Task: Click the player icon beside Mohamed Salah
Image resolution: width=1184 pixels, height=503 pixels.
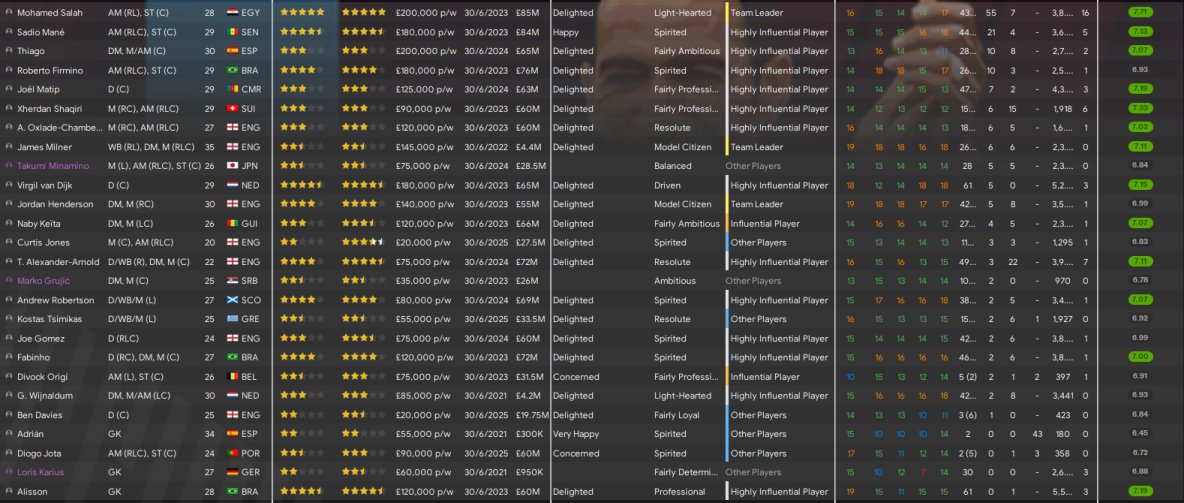Action: [x=8, y=13]
